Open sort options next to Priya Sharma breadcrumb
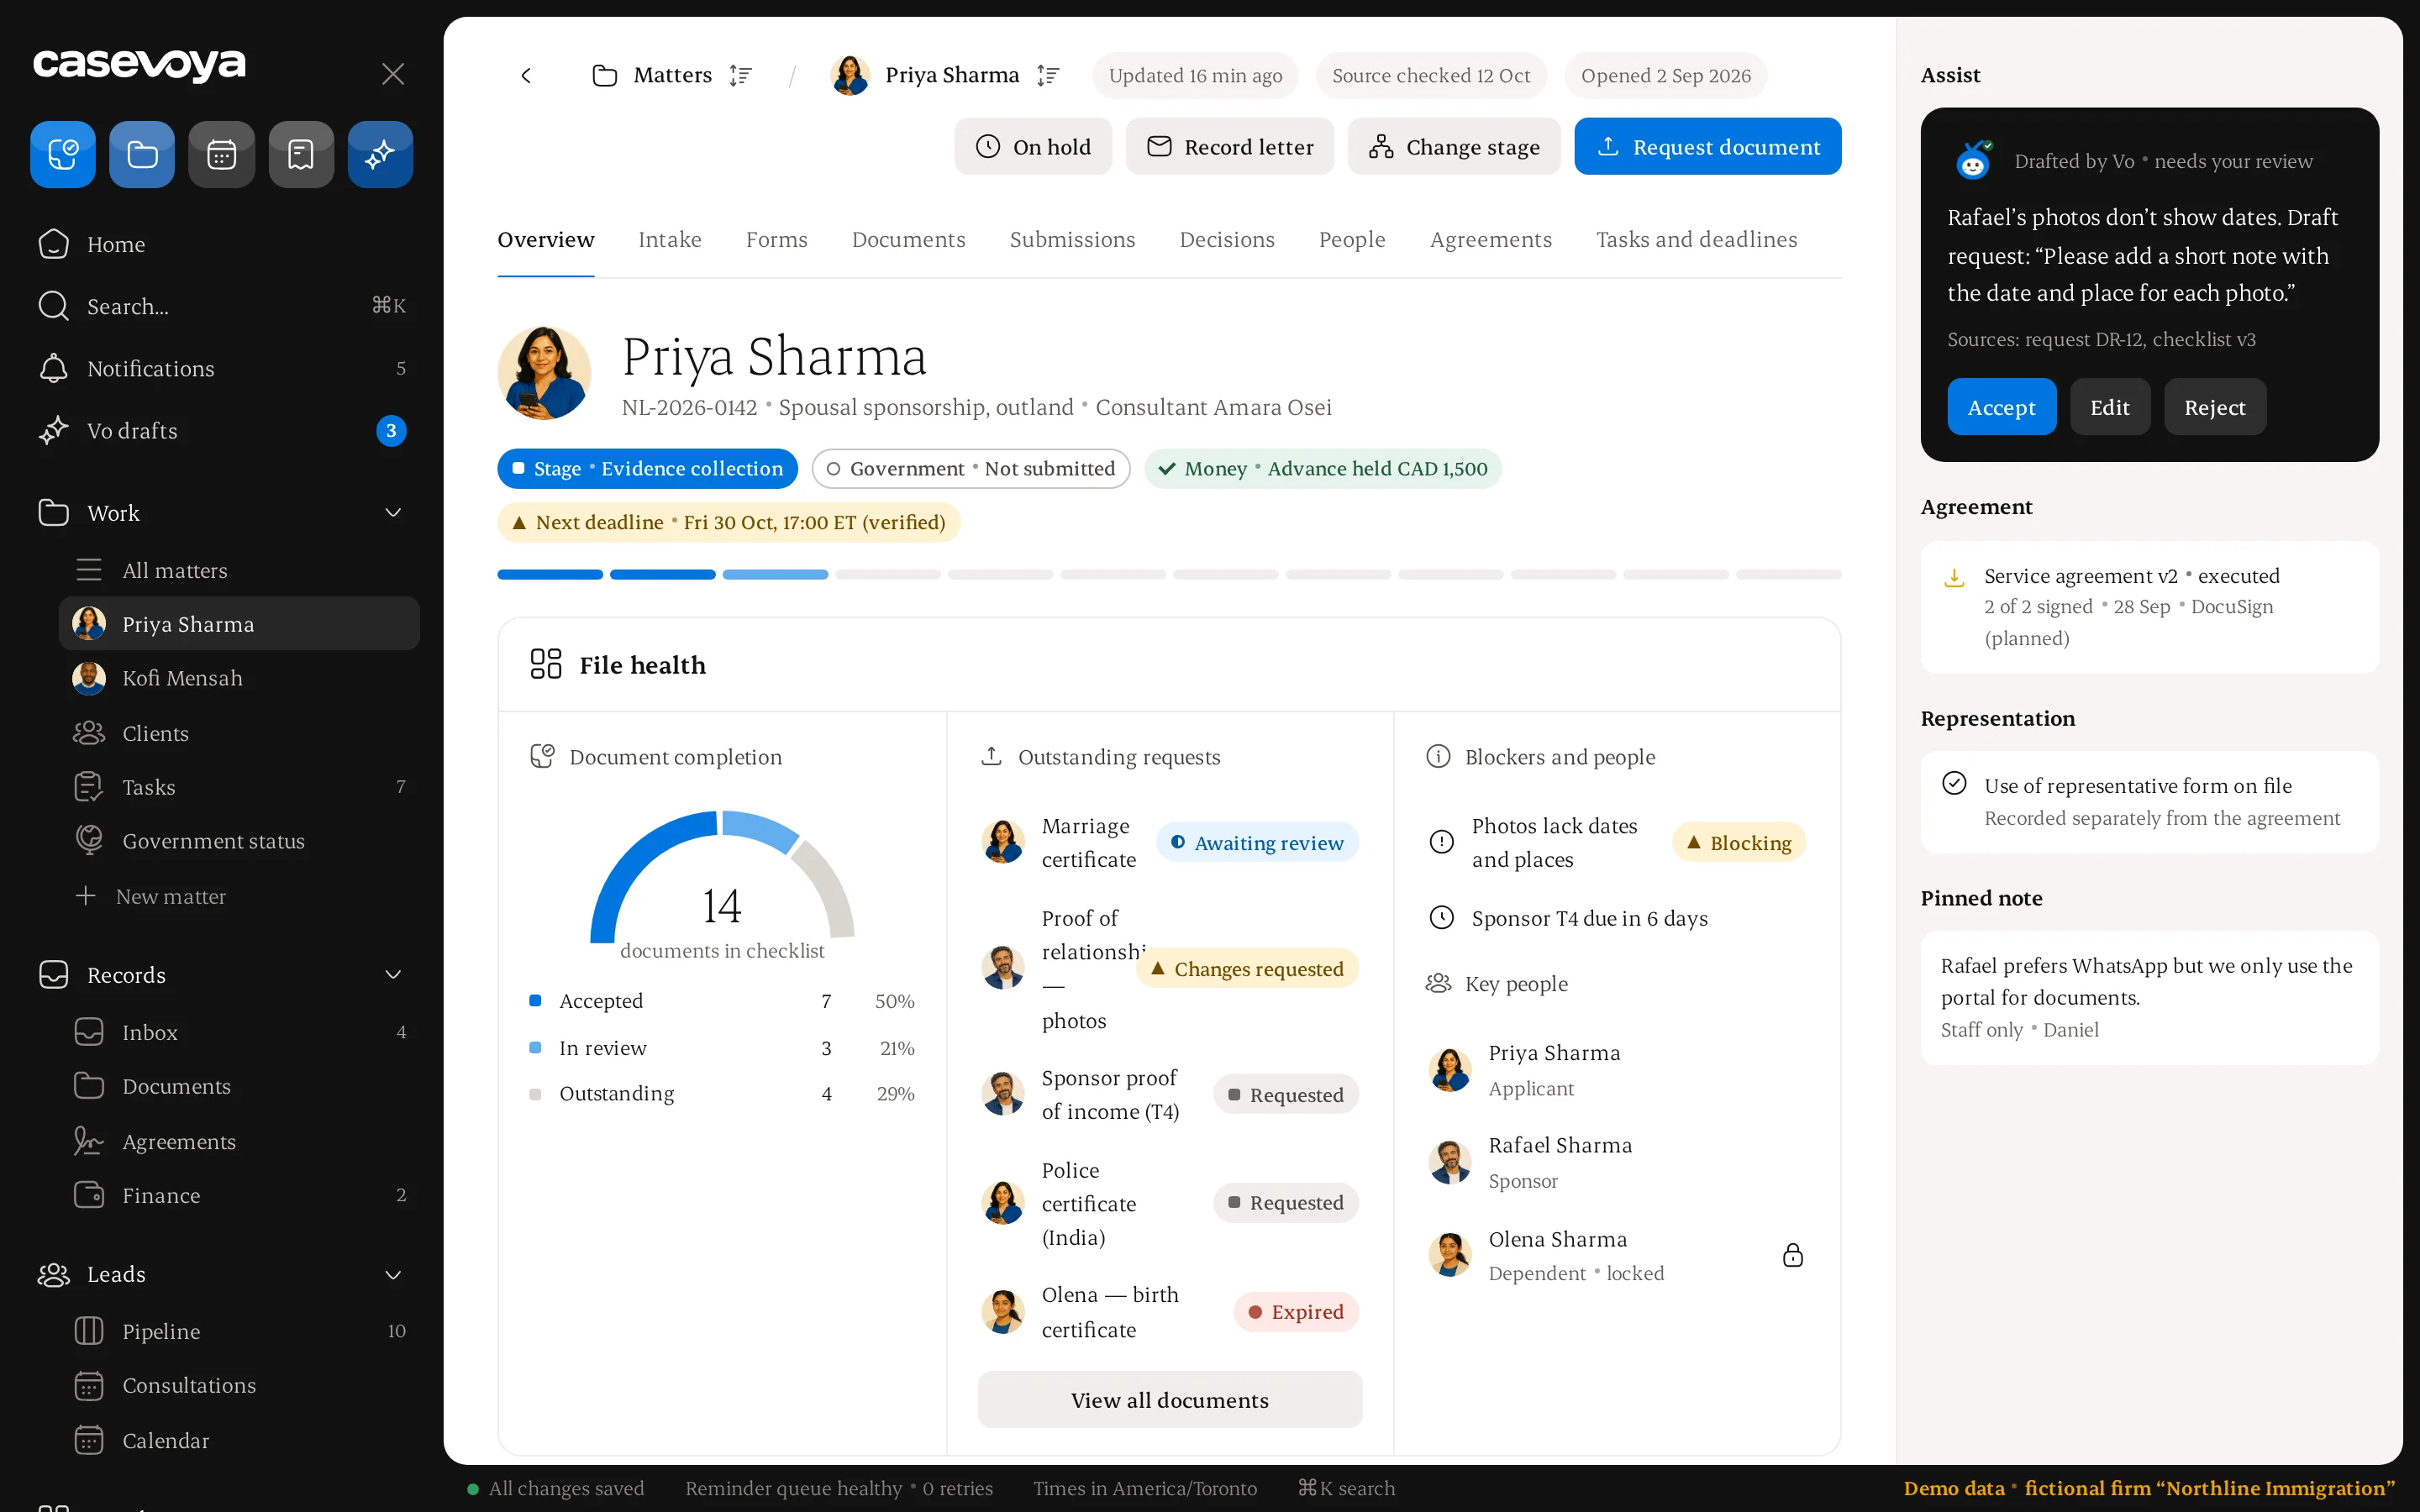The height and width of the screenshot is (1512, 2420). pyautogui.click(x=1048, y=75)
